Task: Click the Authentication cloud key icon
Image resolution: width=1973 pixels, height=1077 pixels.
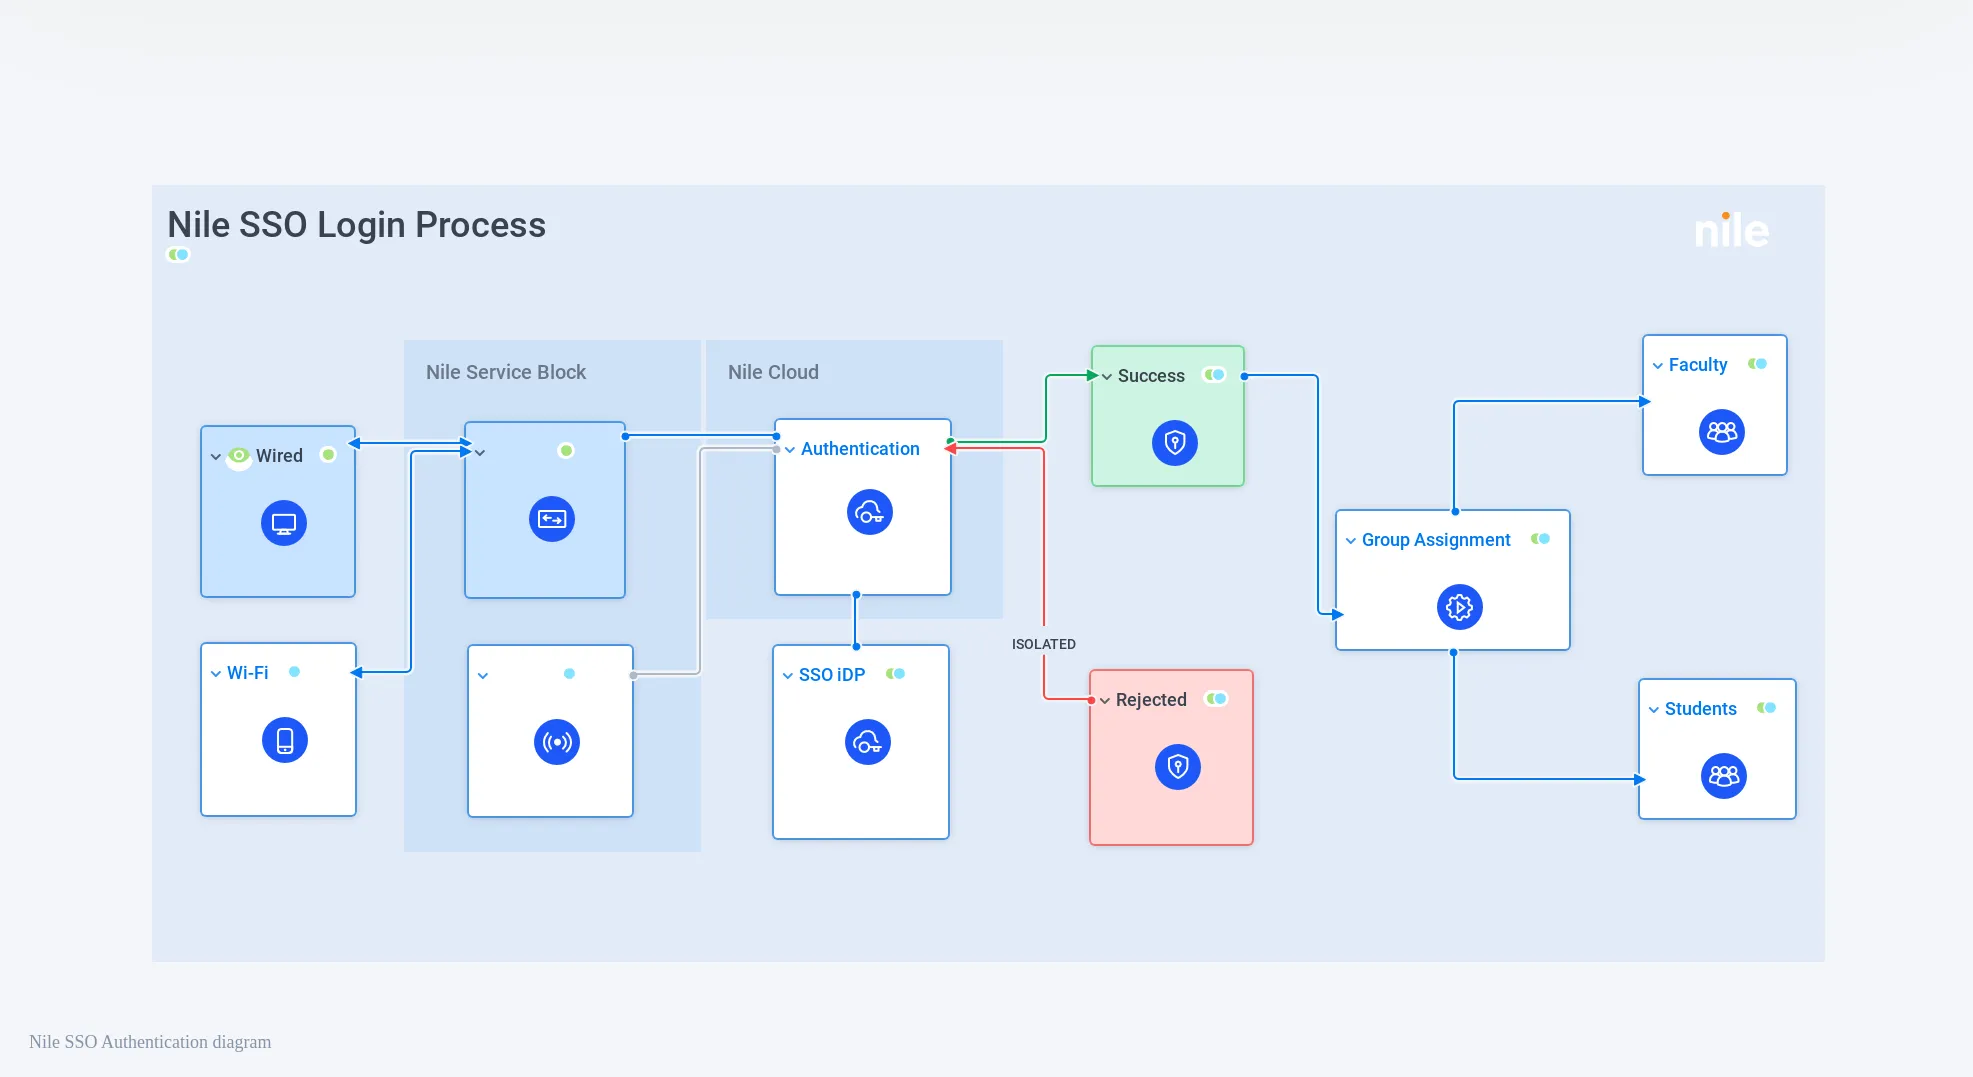Action: 870,512
